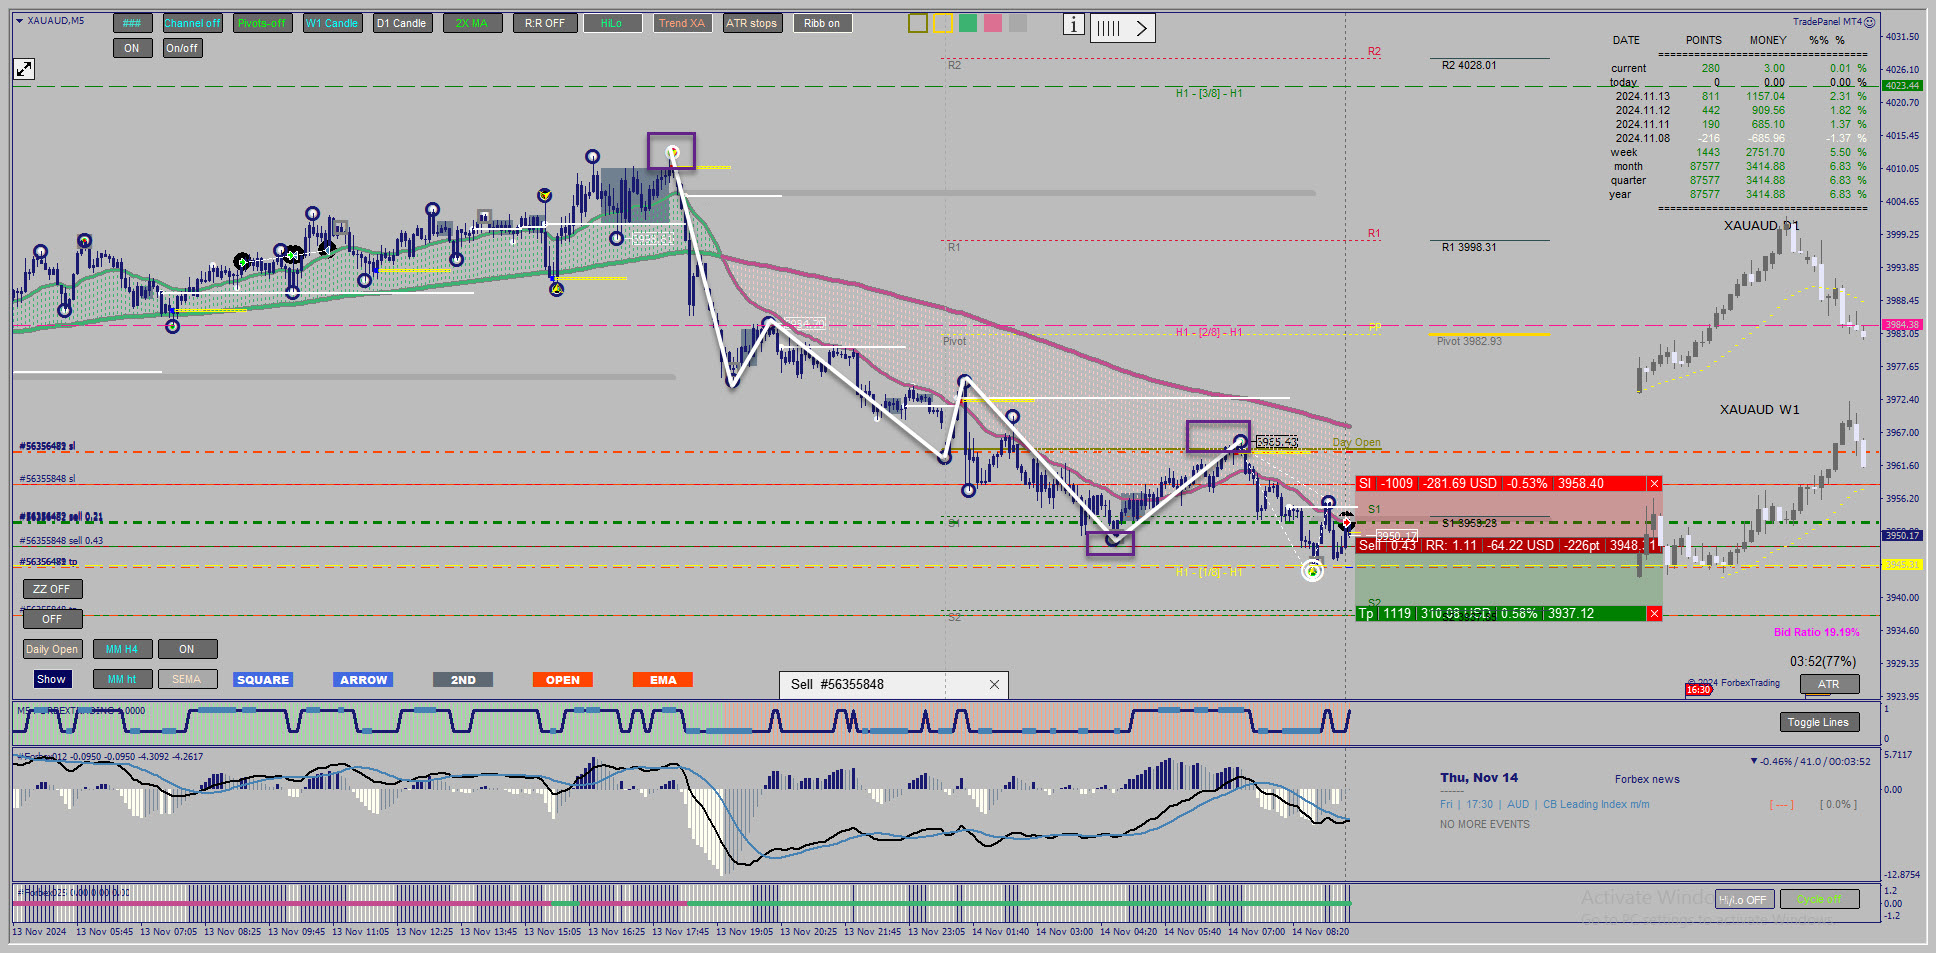Enable the 2X MA button

(472, 23)
